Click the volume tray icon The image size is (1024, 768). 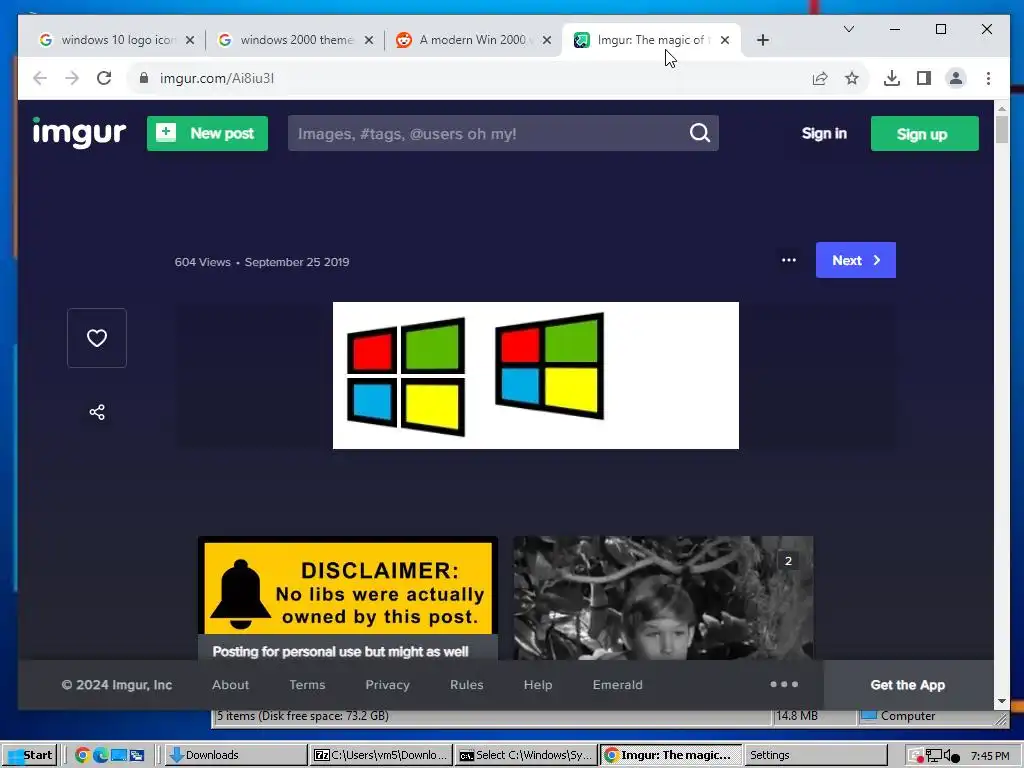tap(951, 756)
